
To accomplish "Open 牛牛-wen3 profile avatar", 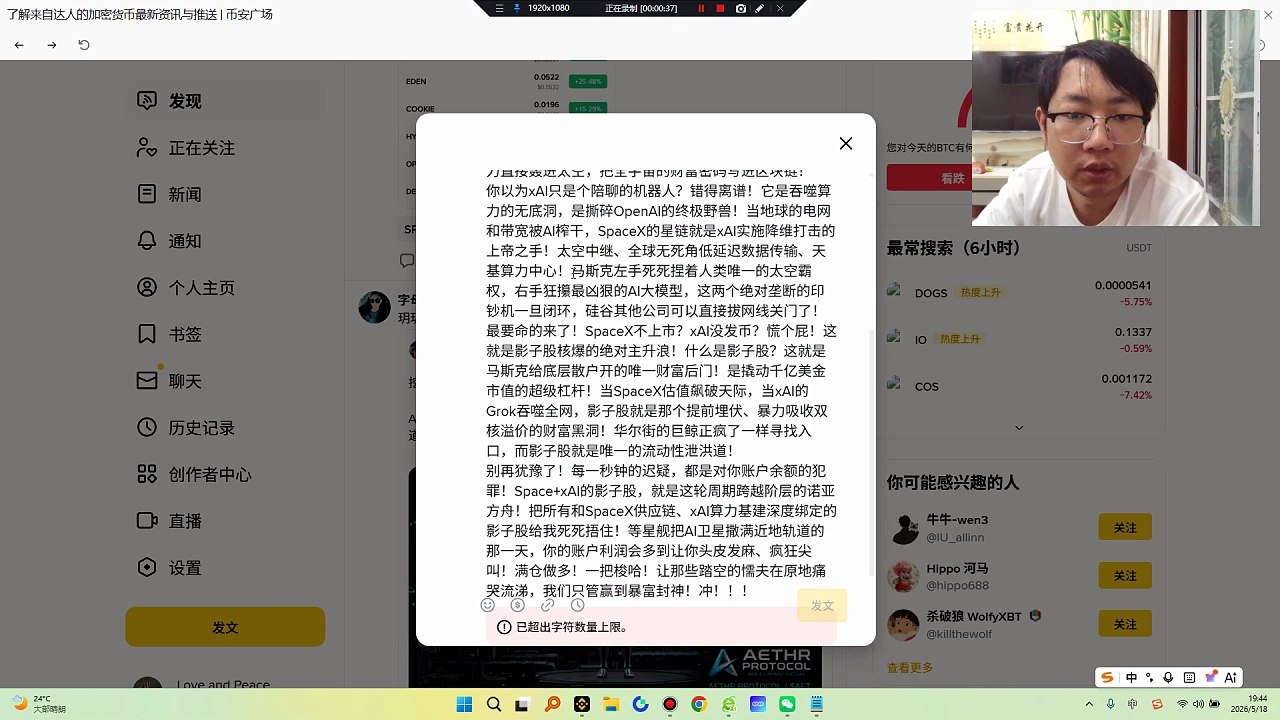I will [904, 528].
